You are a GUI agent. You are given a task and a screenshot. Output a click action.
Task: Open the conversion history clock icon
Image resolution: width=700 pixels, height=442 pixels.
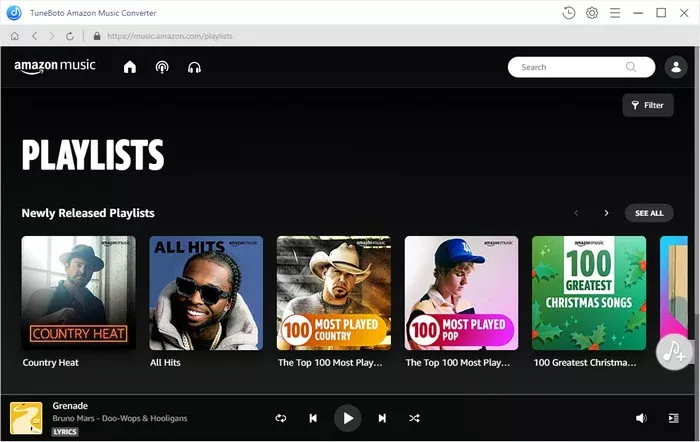569,13
